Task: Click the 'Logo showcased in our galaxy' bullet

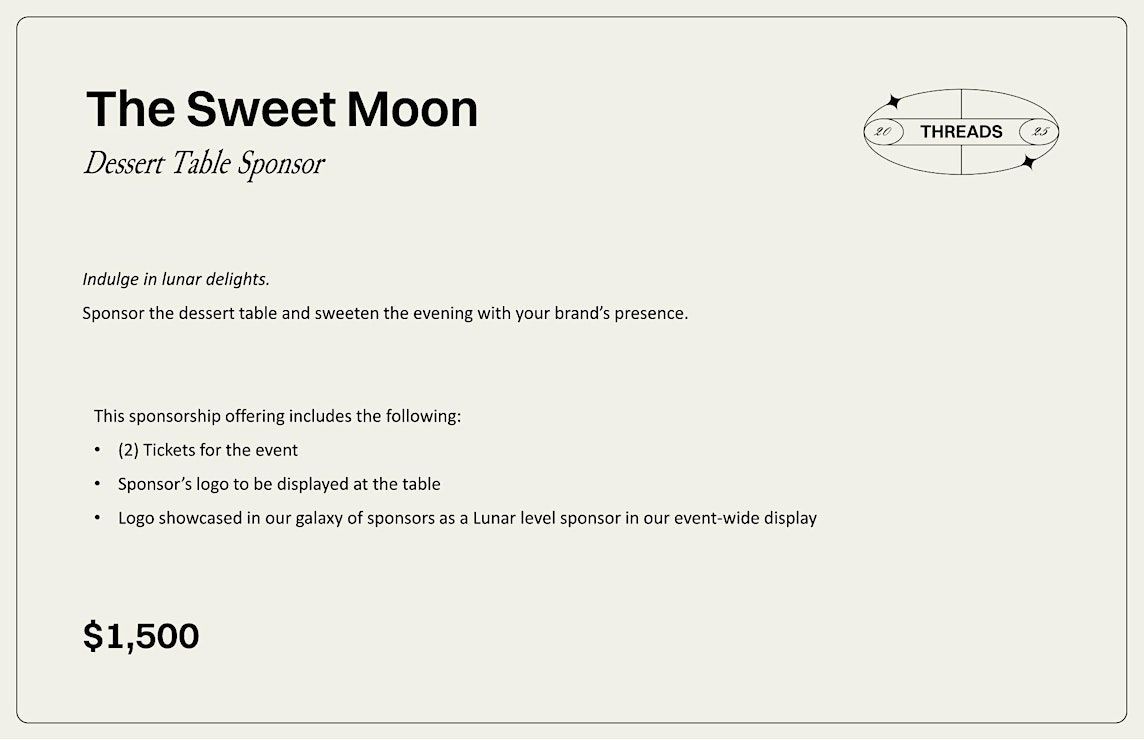Action: click(467, 518)
